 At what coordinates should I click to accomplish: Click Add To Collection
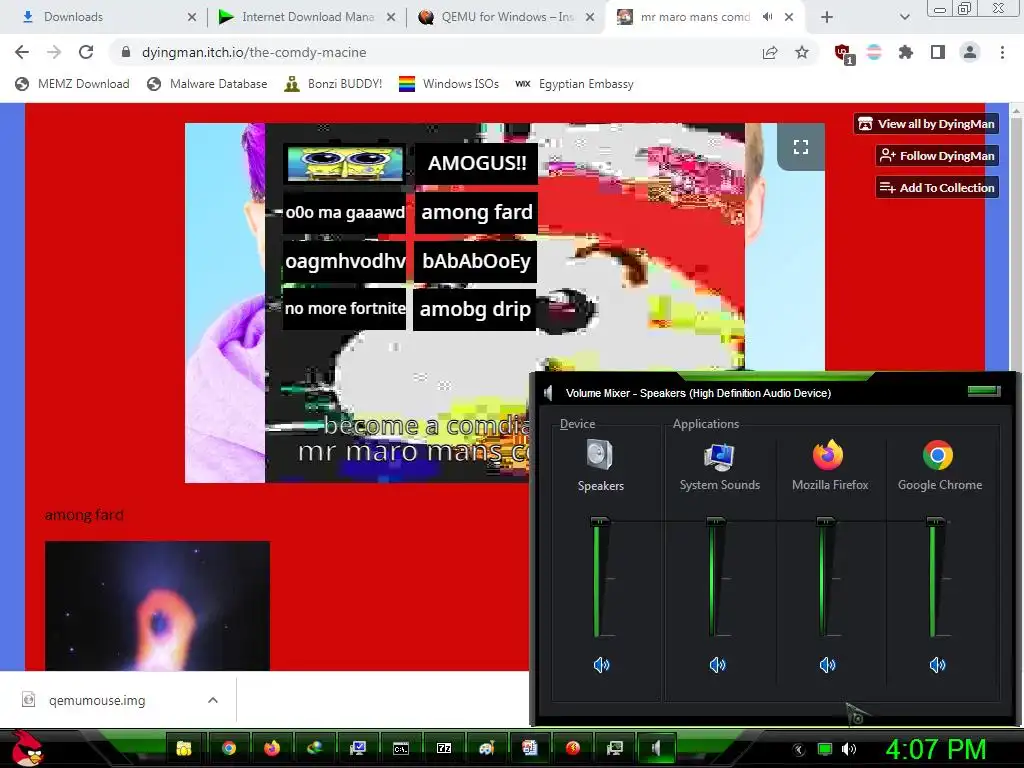937,187
